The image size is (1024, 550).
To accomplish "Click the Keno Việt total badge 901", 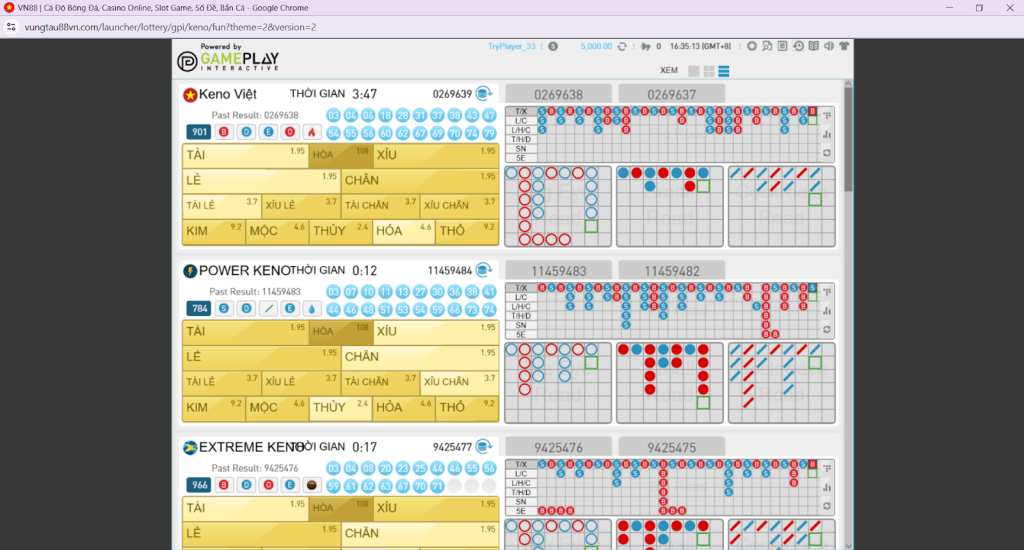I will (199, 132).
